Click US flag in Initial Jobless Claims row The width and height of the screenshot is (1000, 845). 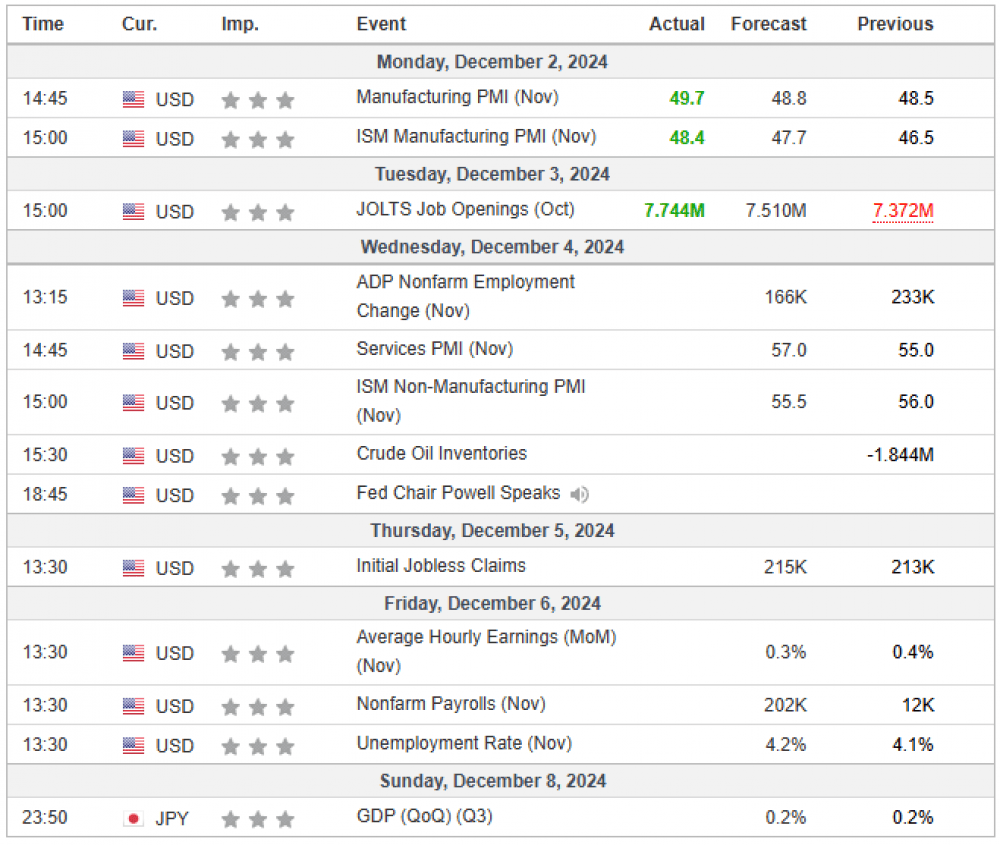133,568
